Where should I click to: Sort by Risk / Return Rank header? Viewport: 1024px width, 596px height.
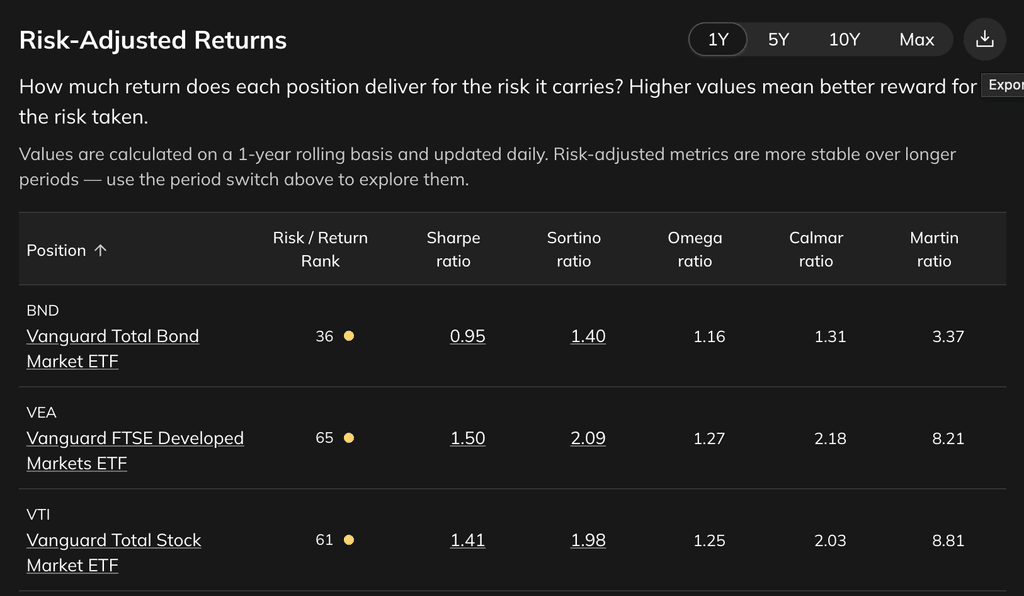click(x=320, y=249)
